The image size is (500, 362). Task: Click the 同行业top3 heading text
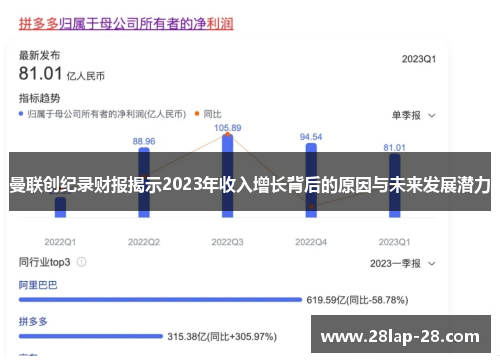(x=44, y=262)
